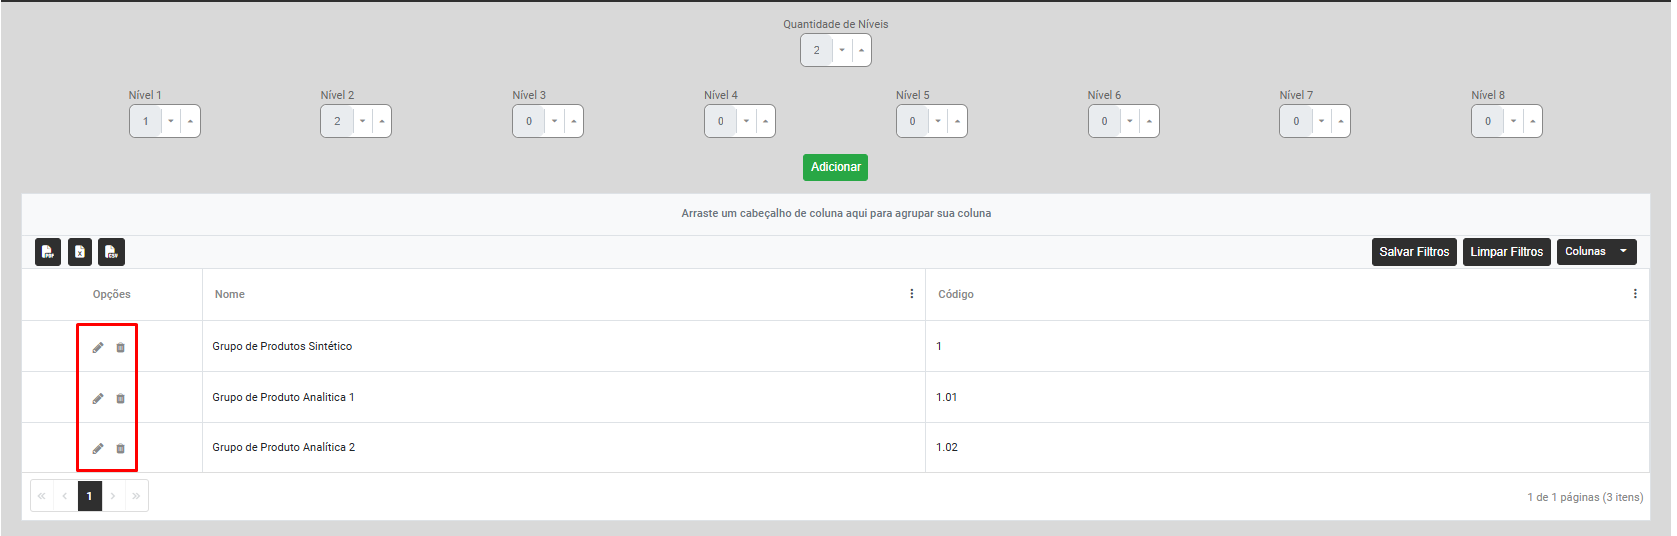Click the Limpar Filtros button
This screenshot has height=536, width=1677.
click(1506, 252)
